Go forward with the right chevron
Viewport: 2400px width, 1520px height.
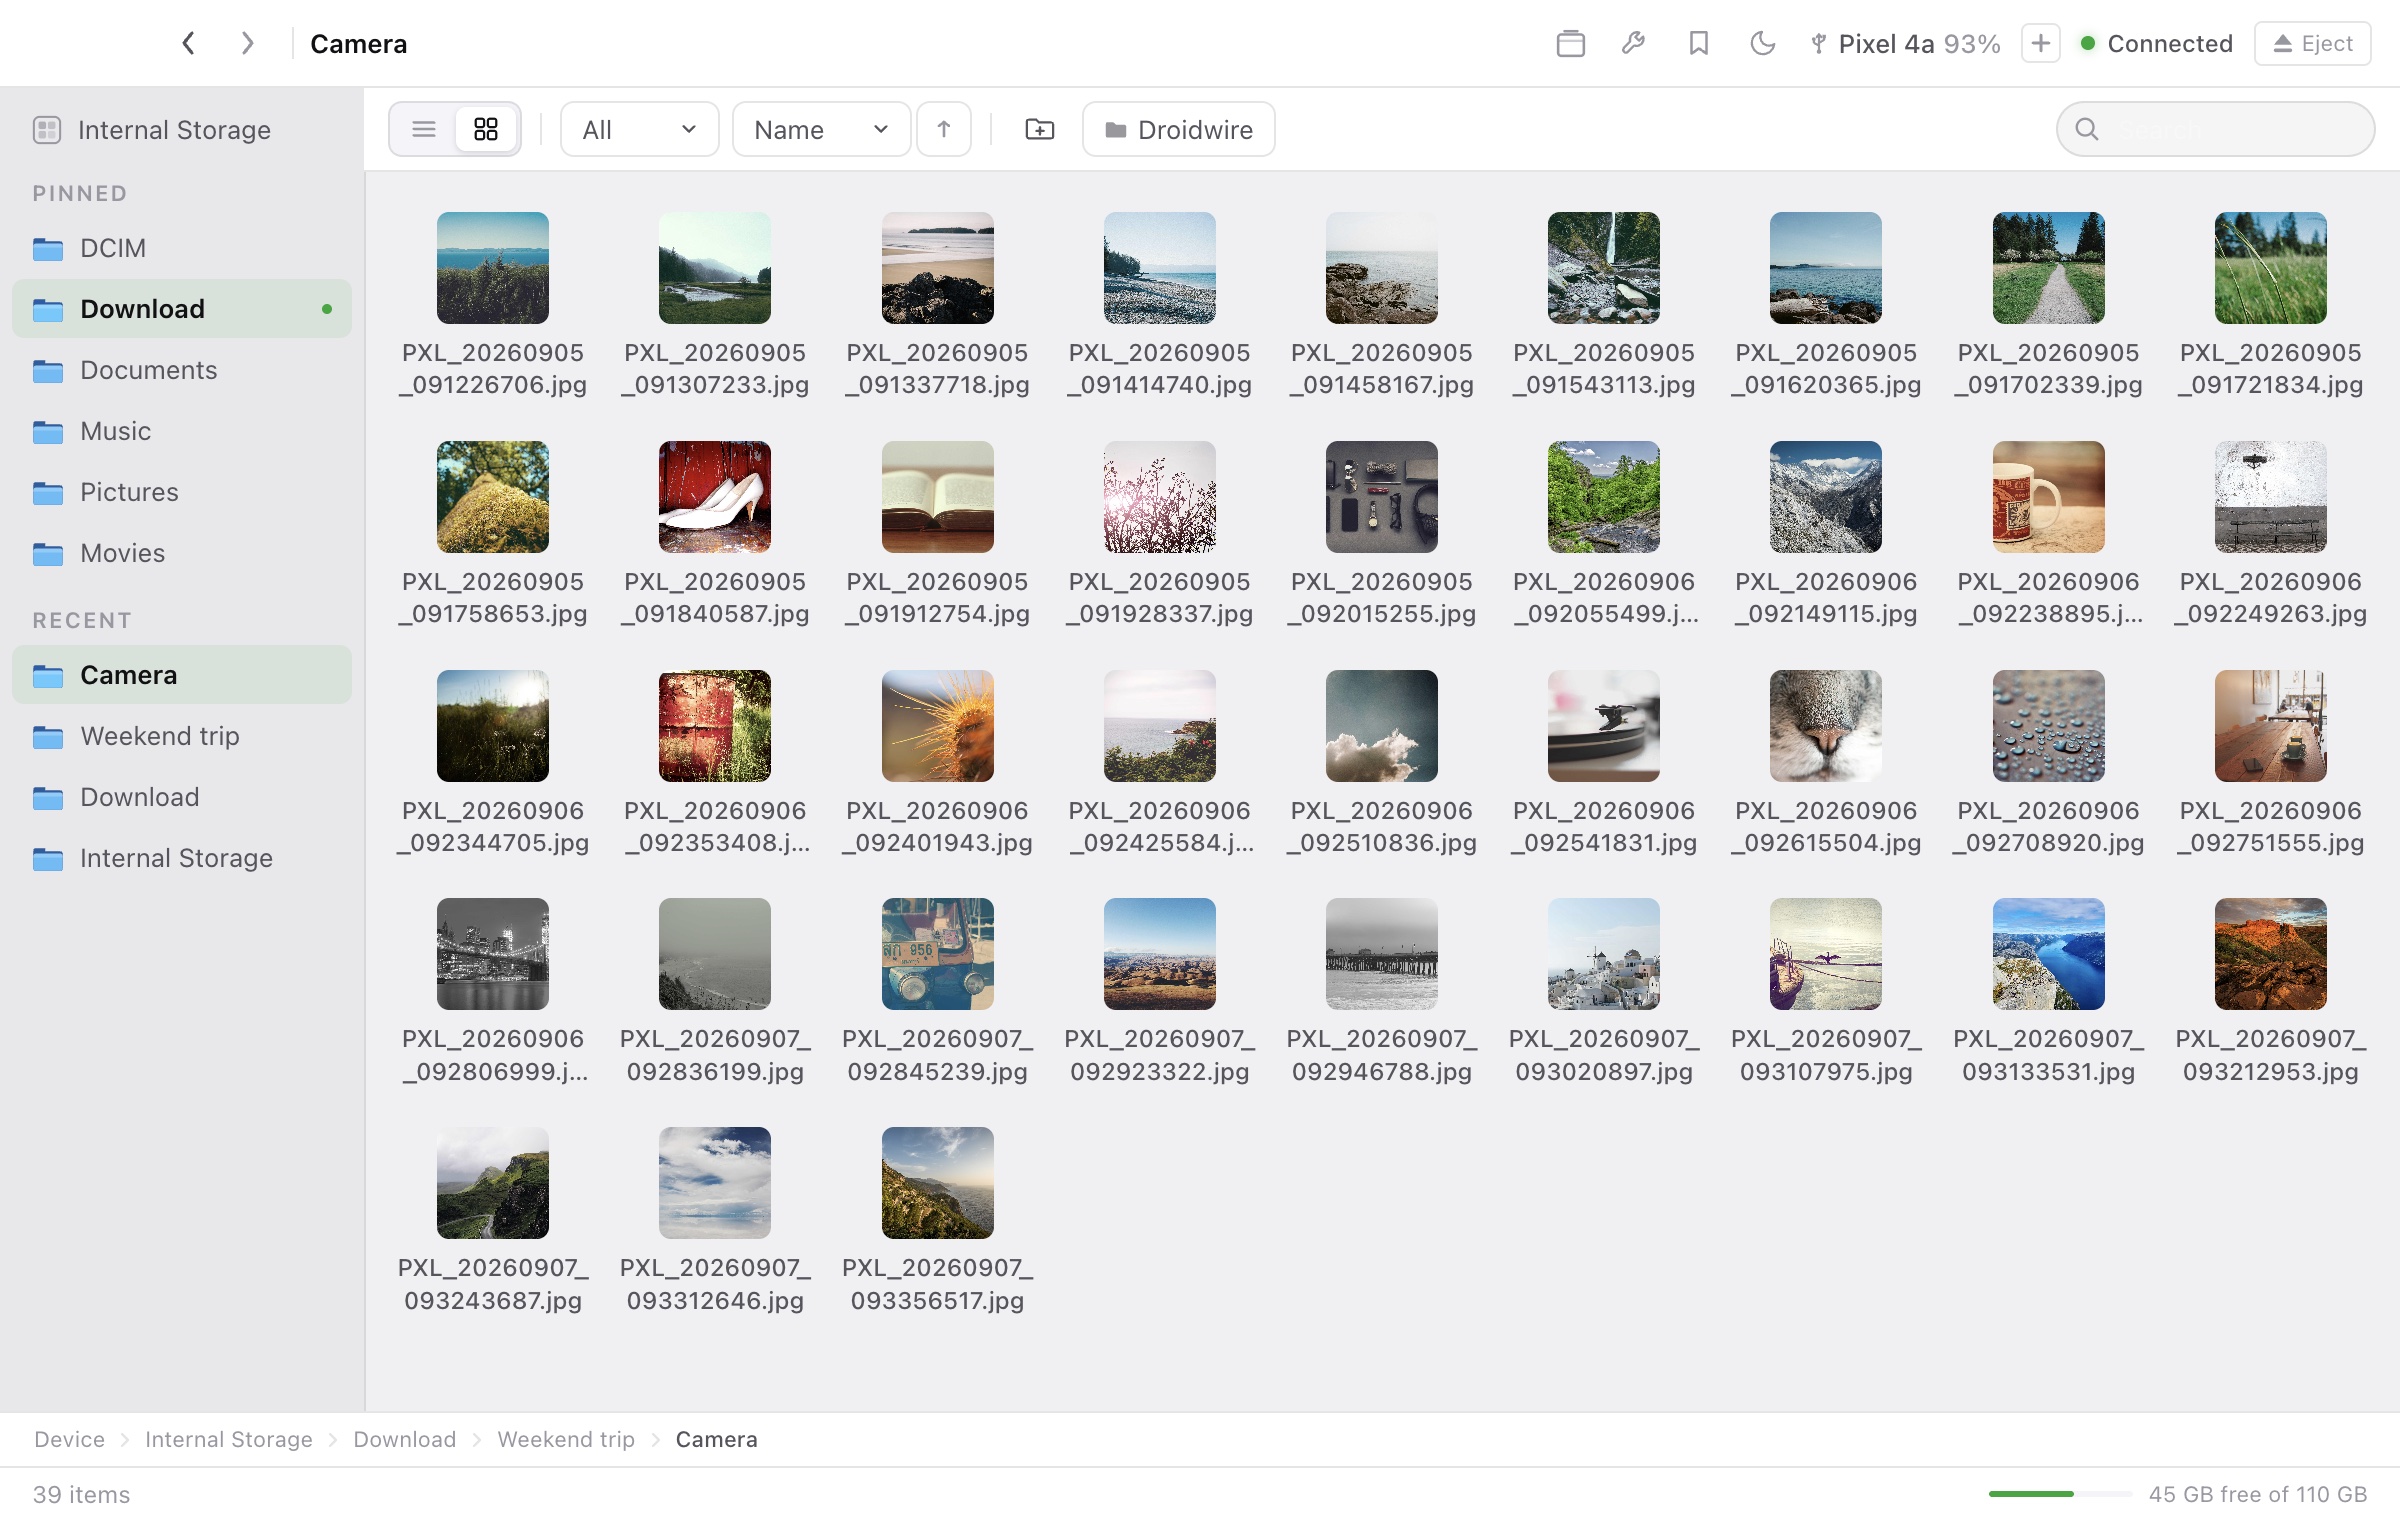click(x=247, y=43)
